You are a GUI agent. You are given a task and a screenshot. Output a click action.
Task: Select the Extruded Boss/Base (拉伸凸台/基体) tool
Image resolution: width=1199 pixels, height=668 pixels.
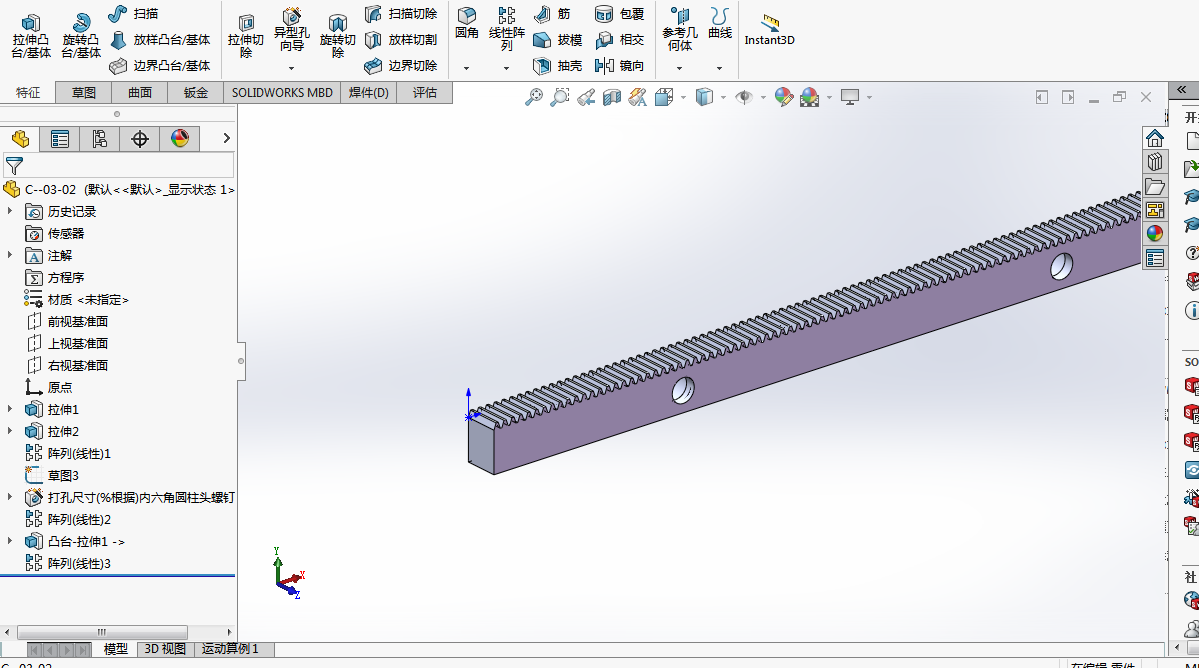[31, 35]
